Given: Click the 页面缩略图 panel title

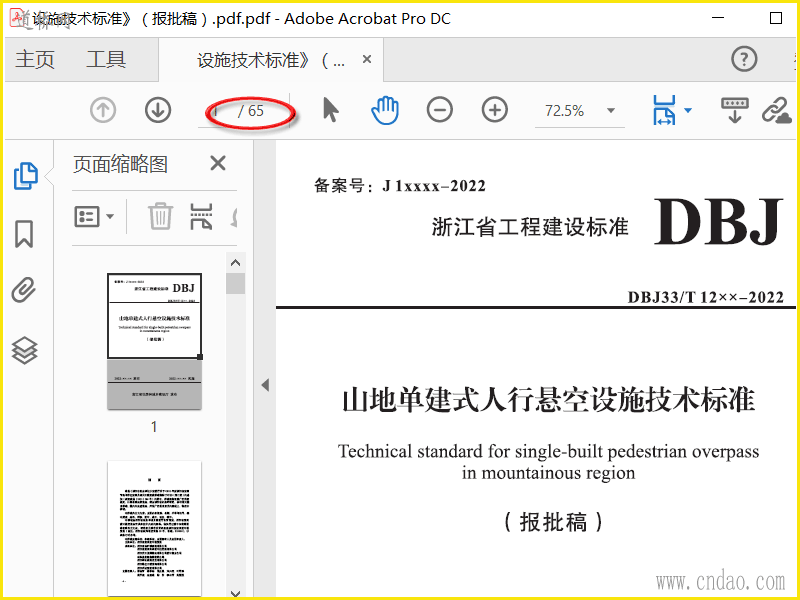Looking at the screenshot, I should (120, 164).
